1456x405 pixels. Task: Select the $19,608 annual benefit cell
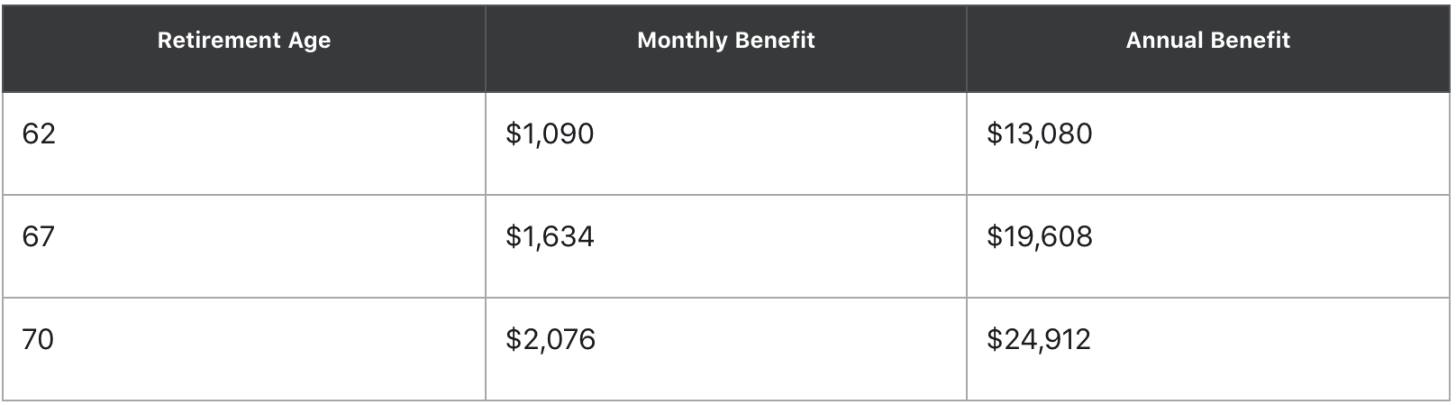1039,237
